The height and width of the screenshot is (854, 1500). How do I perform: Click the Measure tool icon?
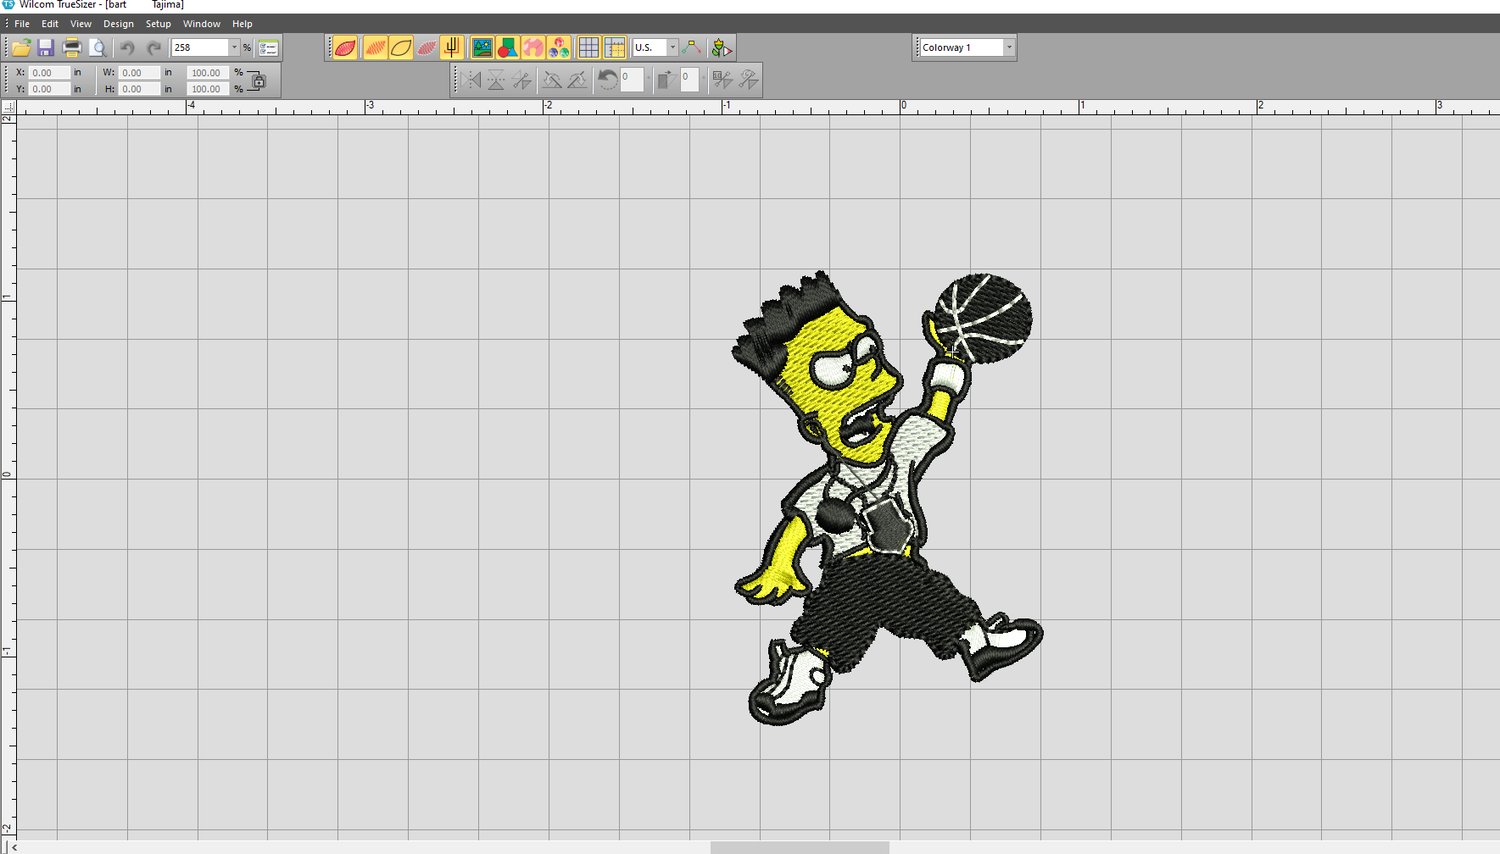tap(691, 47)
